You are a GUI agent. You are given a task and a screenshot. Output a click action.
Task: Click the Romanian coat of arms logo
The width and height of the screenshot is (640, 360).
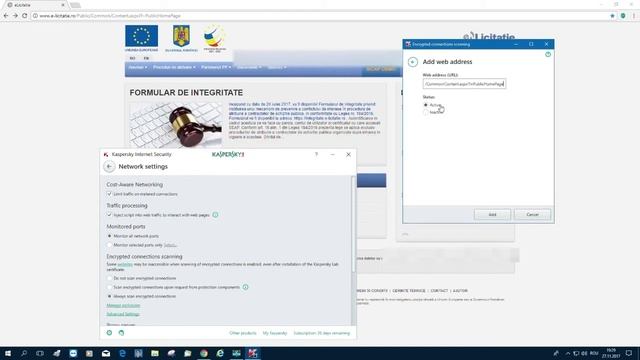coord(181,36)
